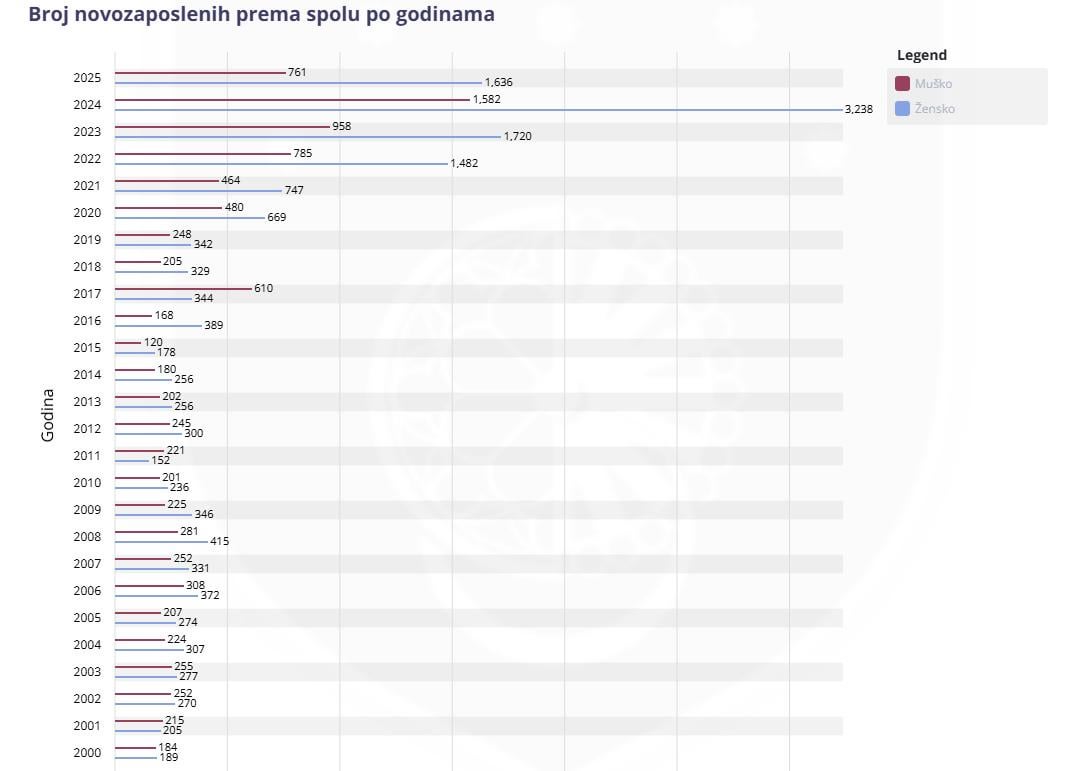Click the Muško red legend swatch

[x=903, y=84]
